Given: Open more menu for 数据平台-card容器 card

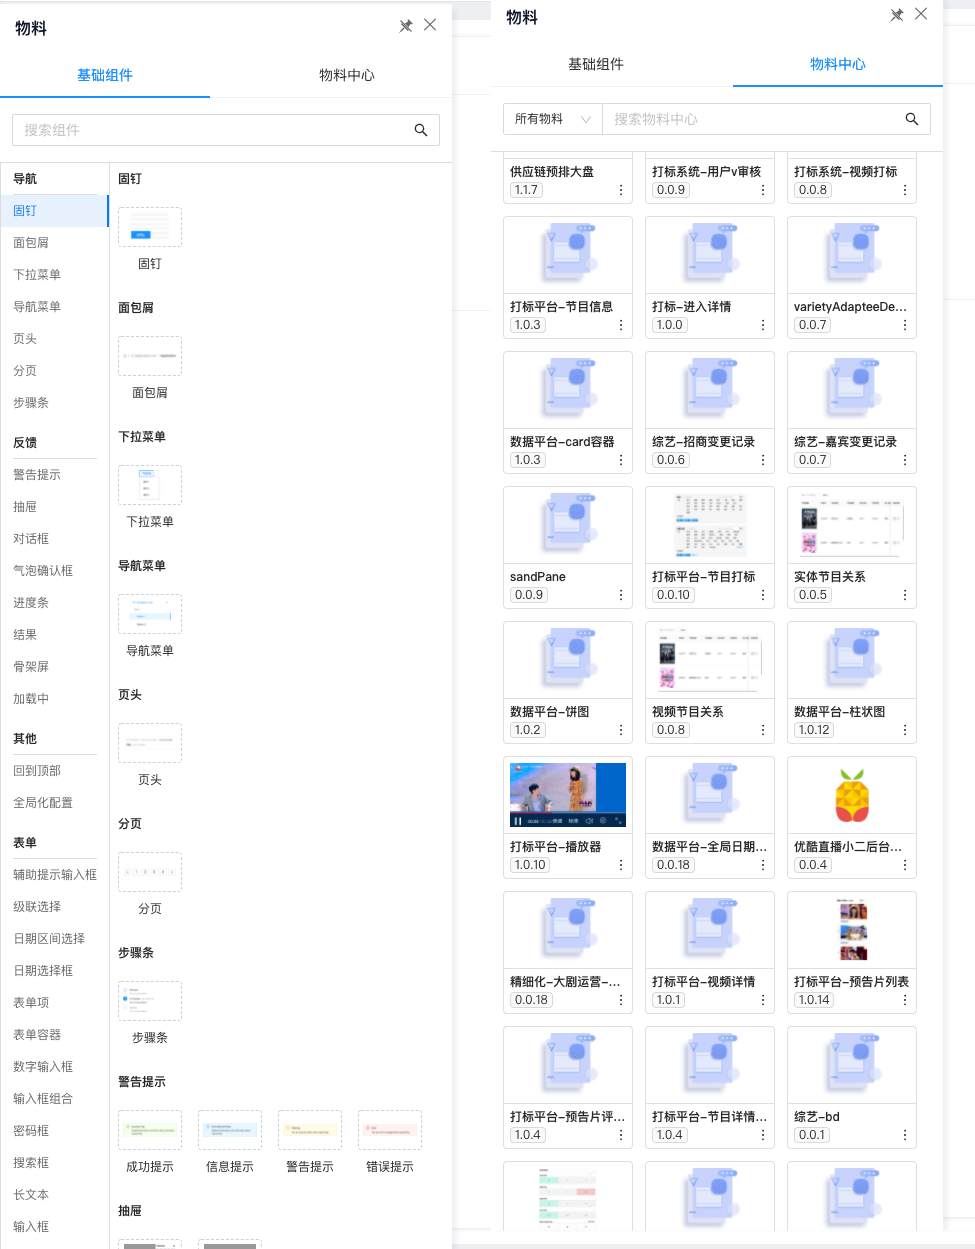Looking at the screenshot, I should coord(621,460).
